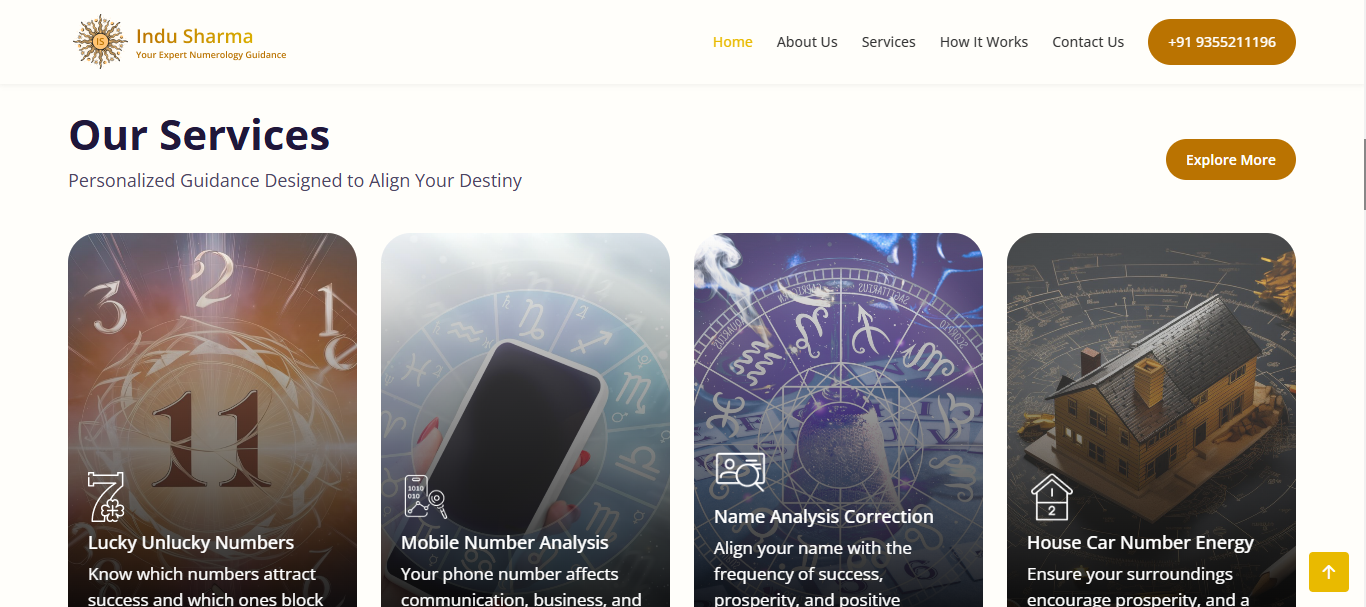
Task: Click the Explore More button
Action: 1231,160
